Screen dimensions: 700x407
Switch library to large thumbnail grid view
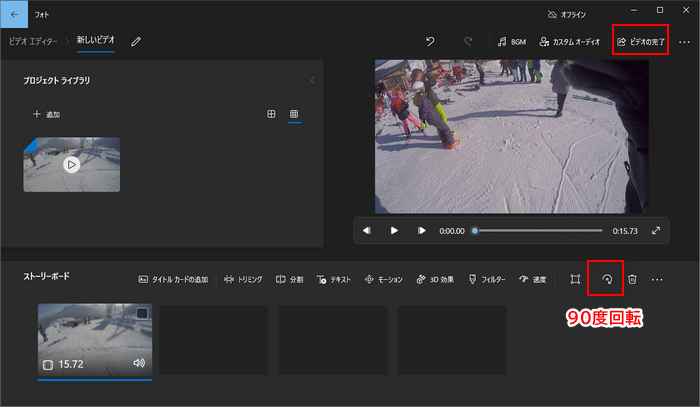(271, 114)
